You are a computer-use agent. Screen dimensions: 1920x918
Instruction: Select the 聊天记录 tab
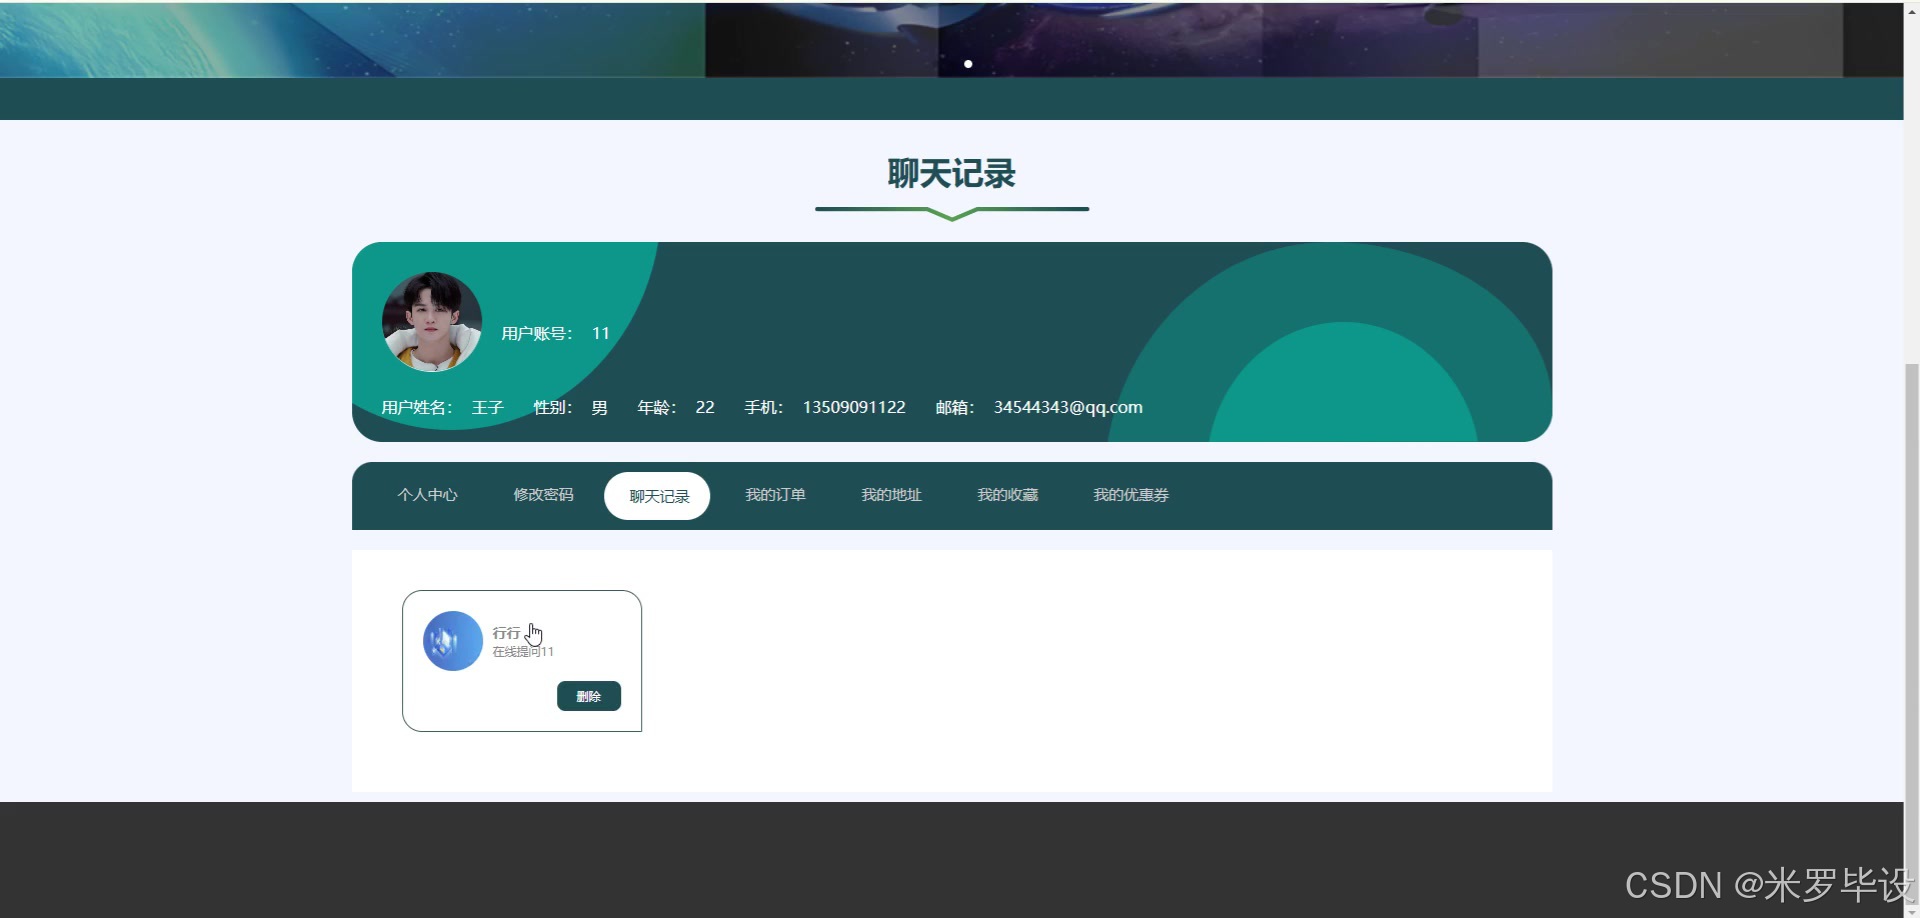click(657, 494)
